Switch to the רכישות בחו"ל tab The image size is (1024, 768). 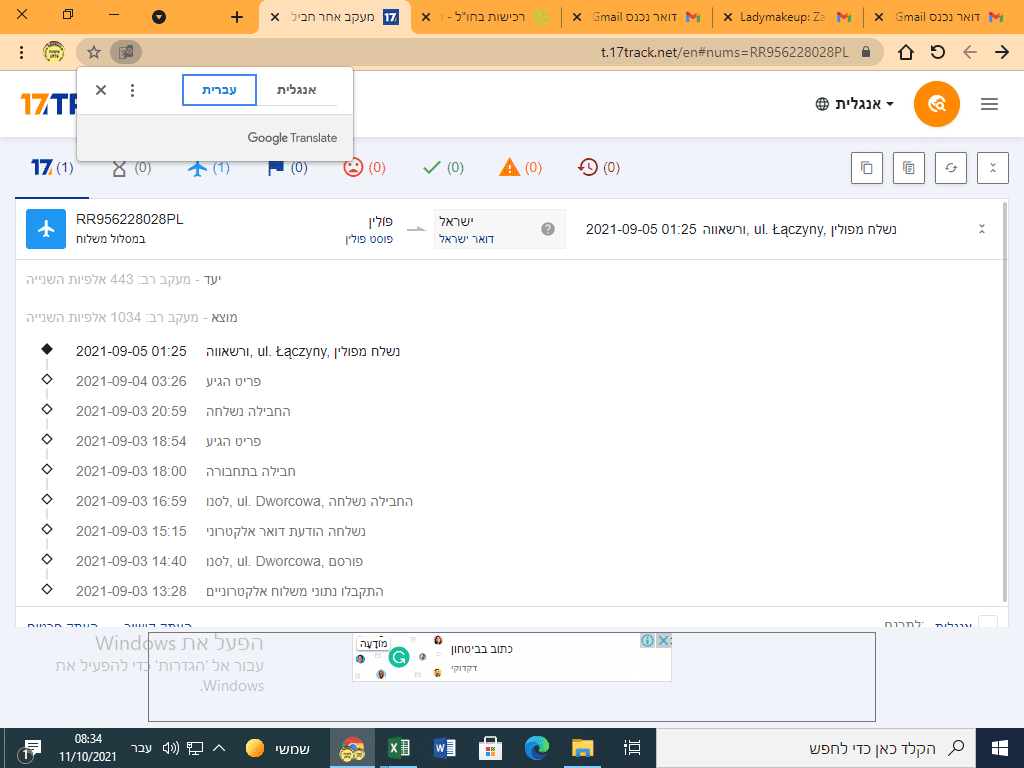click(487, 17)
